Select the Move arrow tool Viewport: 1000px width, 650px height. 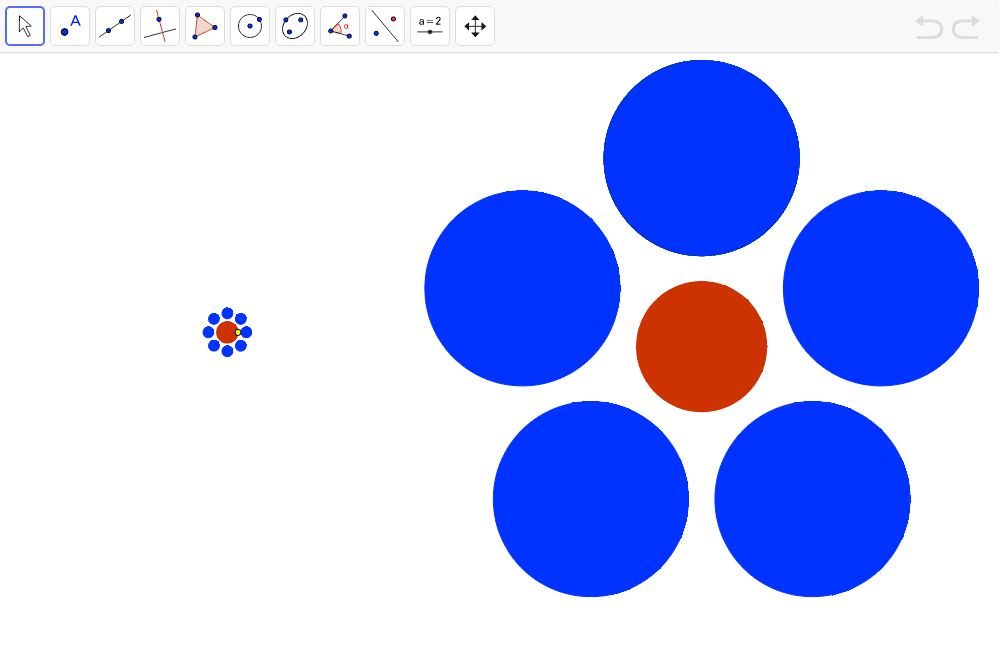click(25, 26)
